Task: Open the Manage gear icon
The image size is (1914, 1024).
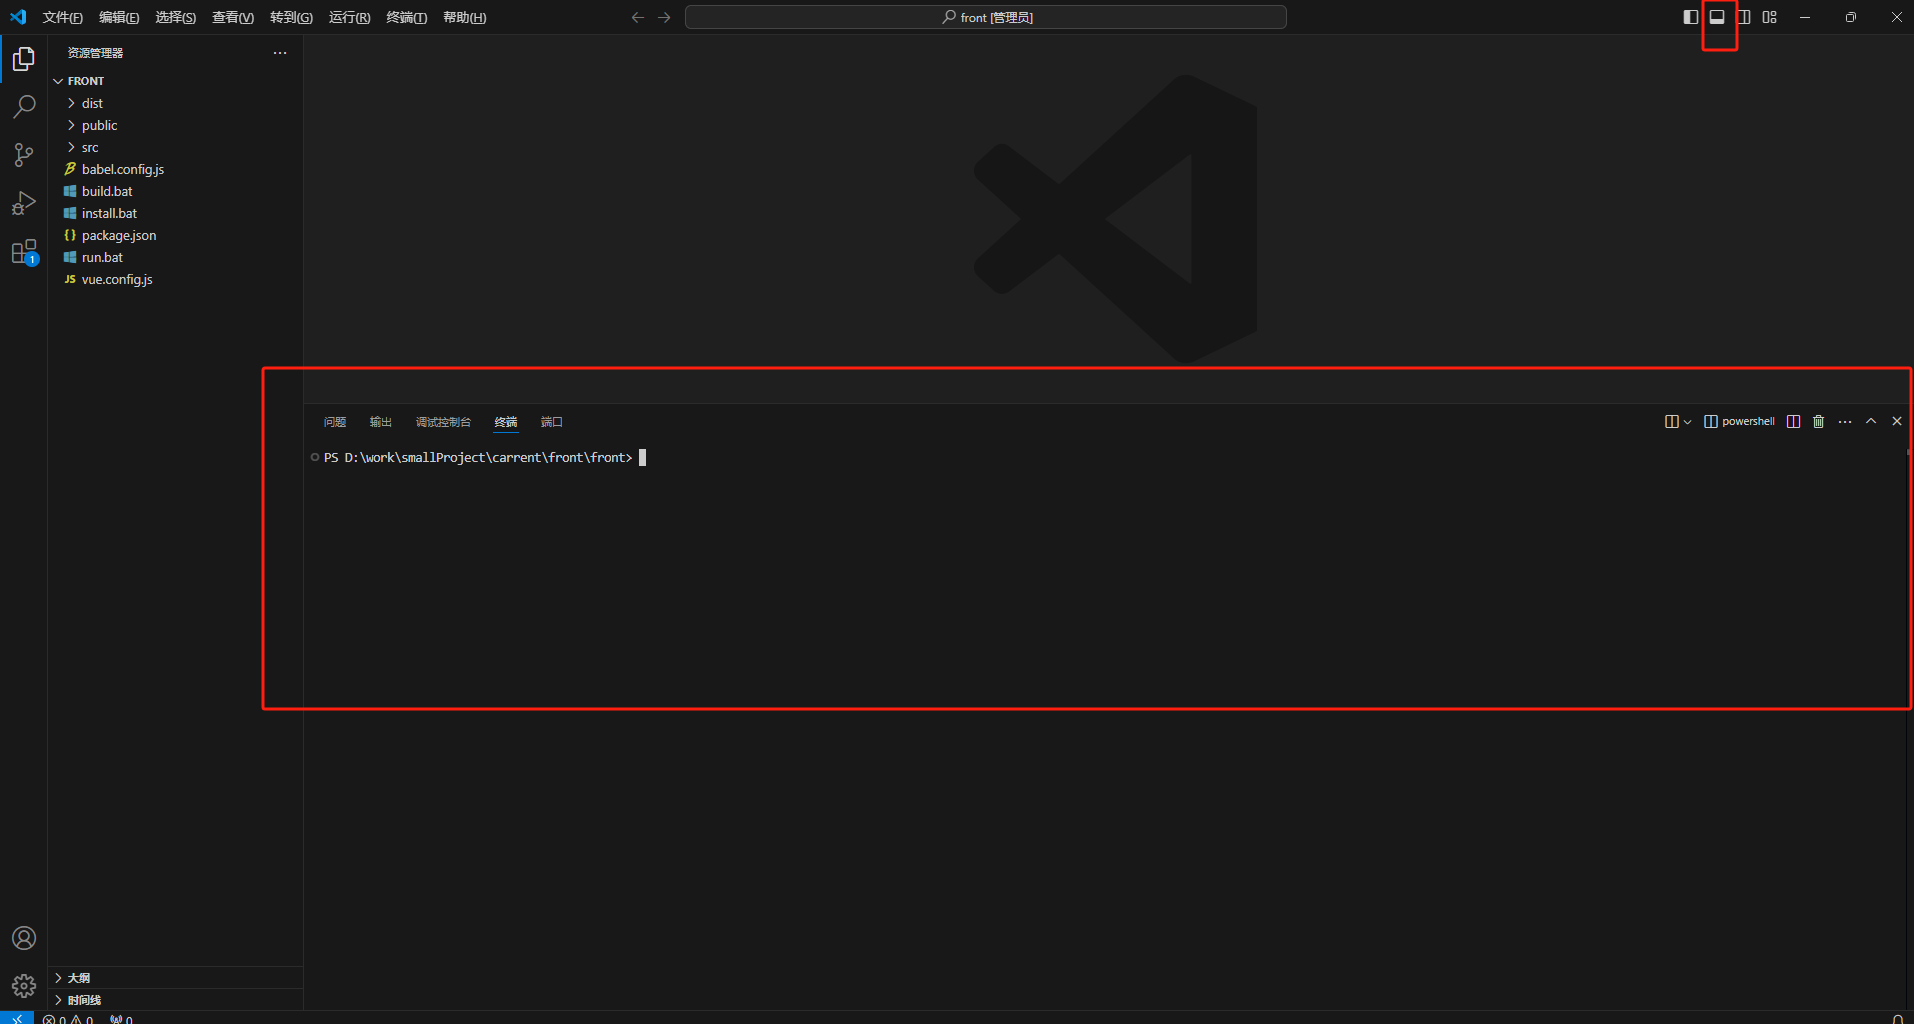Action: [x=24, y=986]
